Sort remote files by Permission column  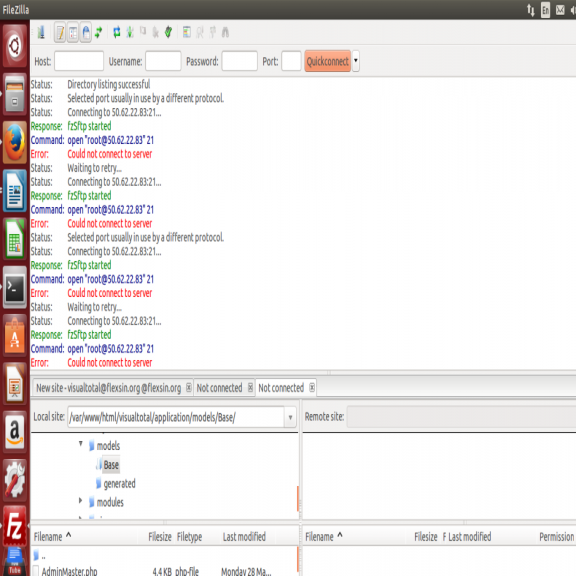click(x=557, y=537)
